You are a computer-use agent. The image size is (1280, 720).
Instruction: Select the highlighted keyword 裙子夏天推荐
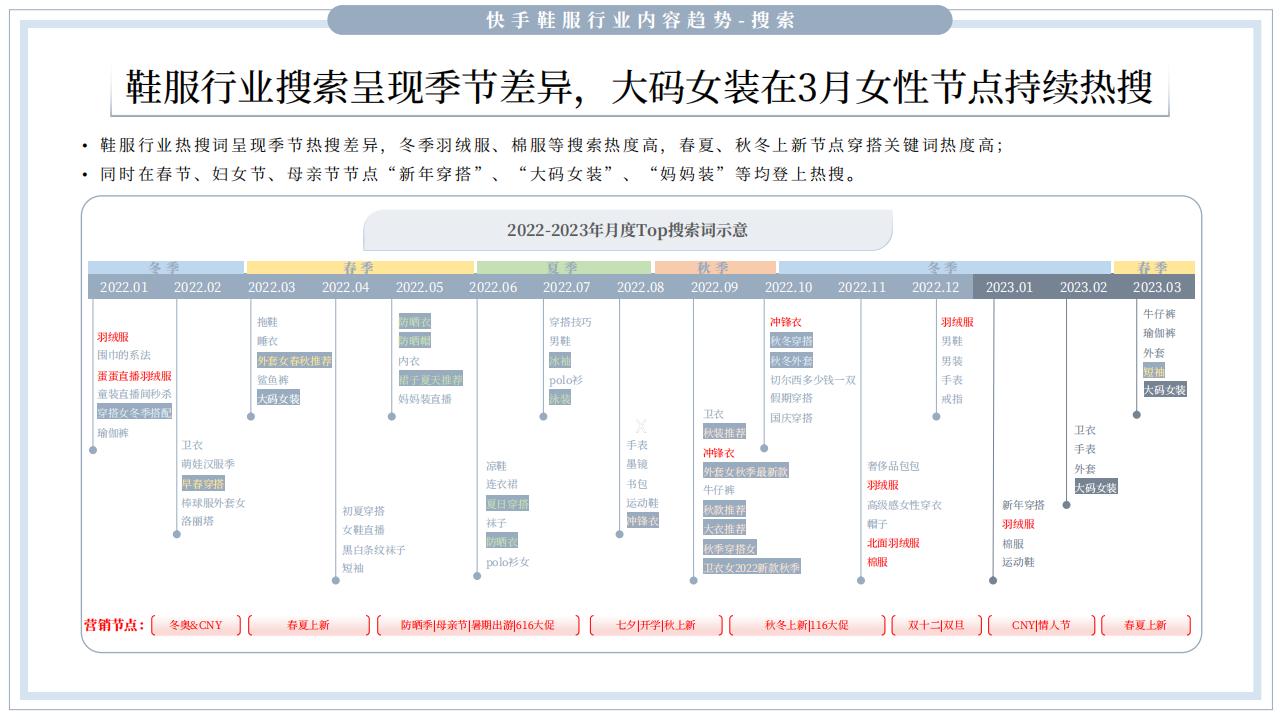(431, 379)
